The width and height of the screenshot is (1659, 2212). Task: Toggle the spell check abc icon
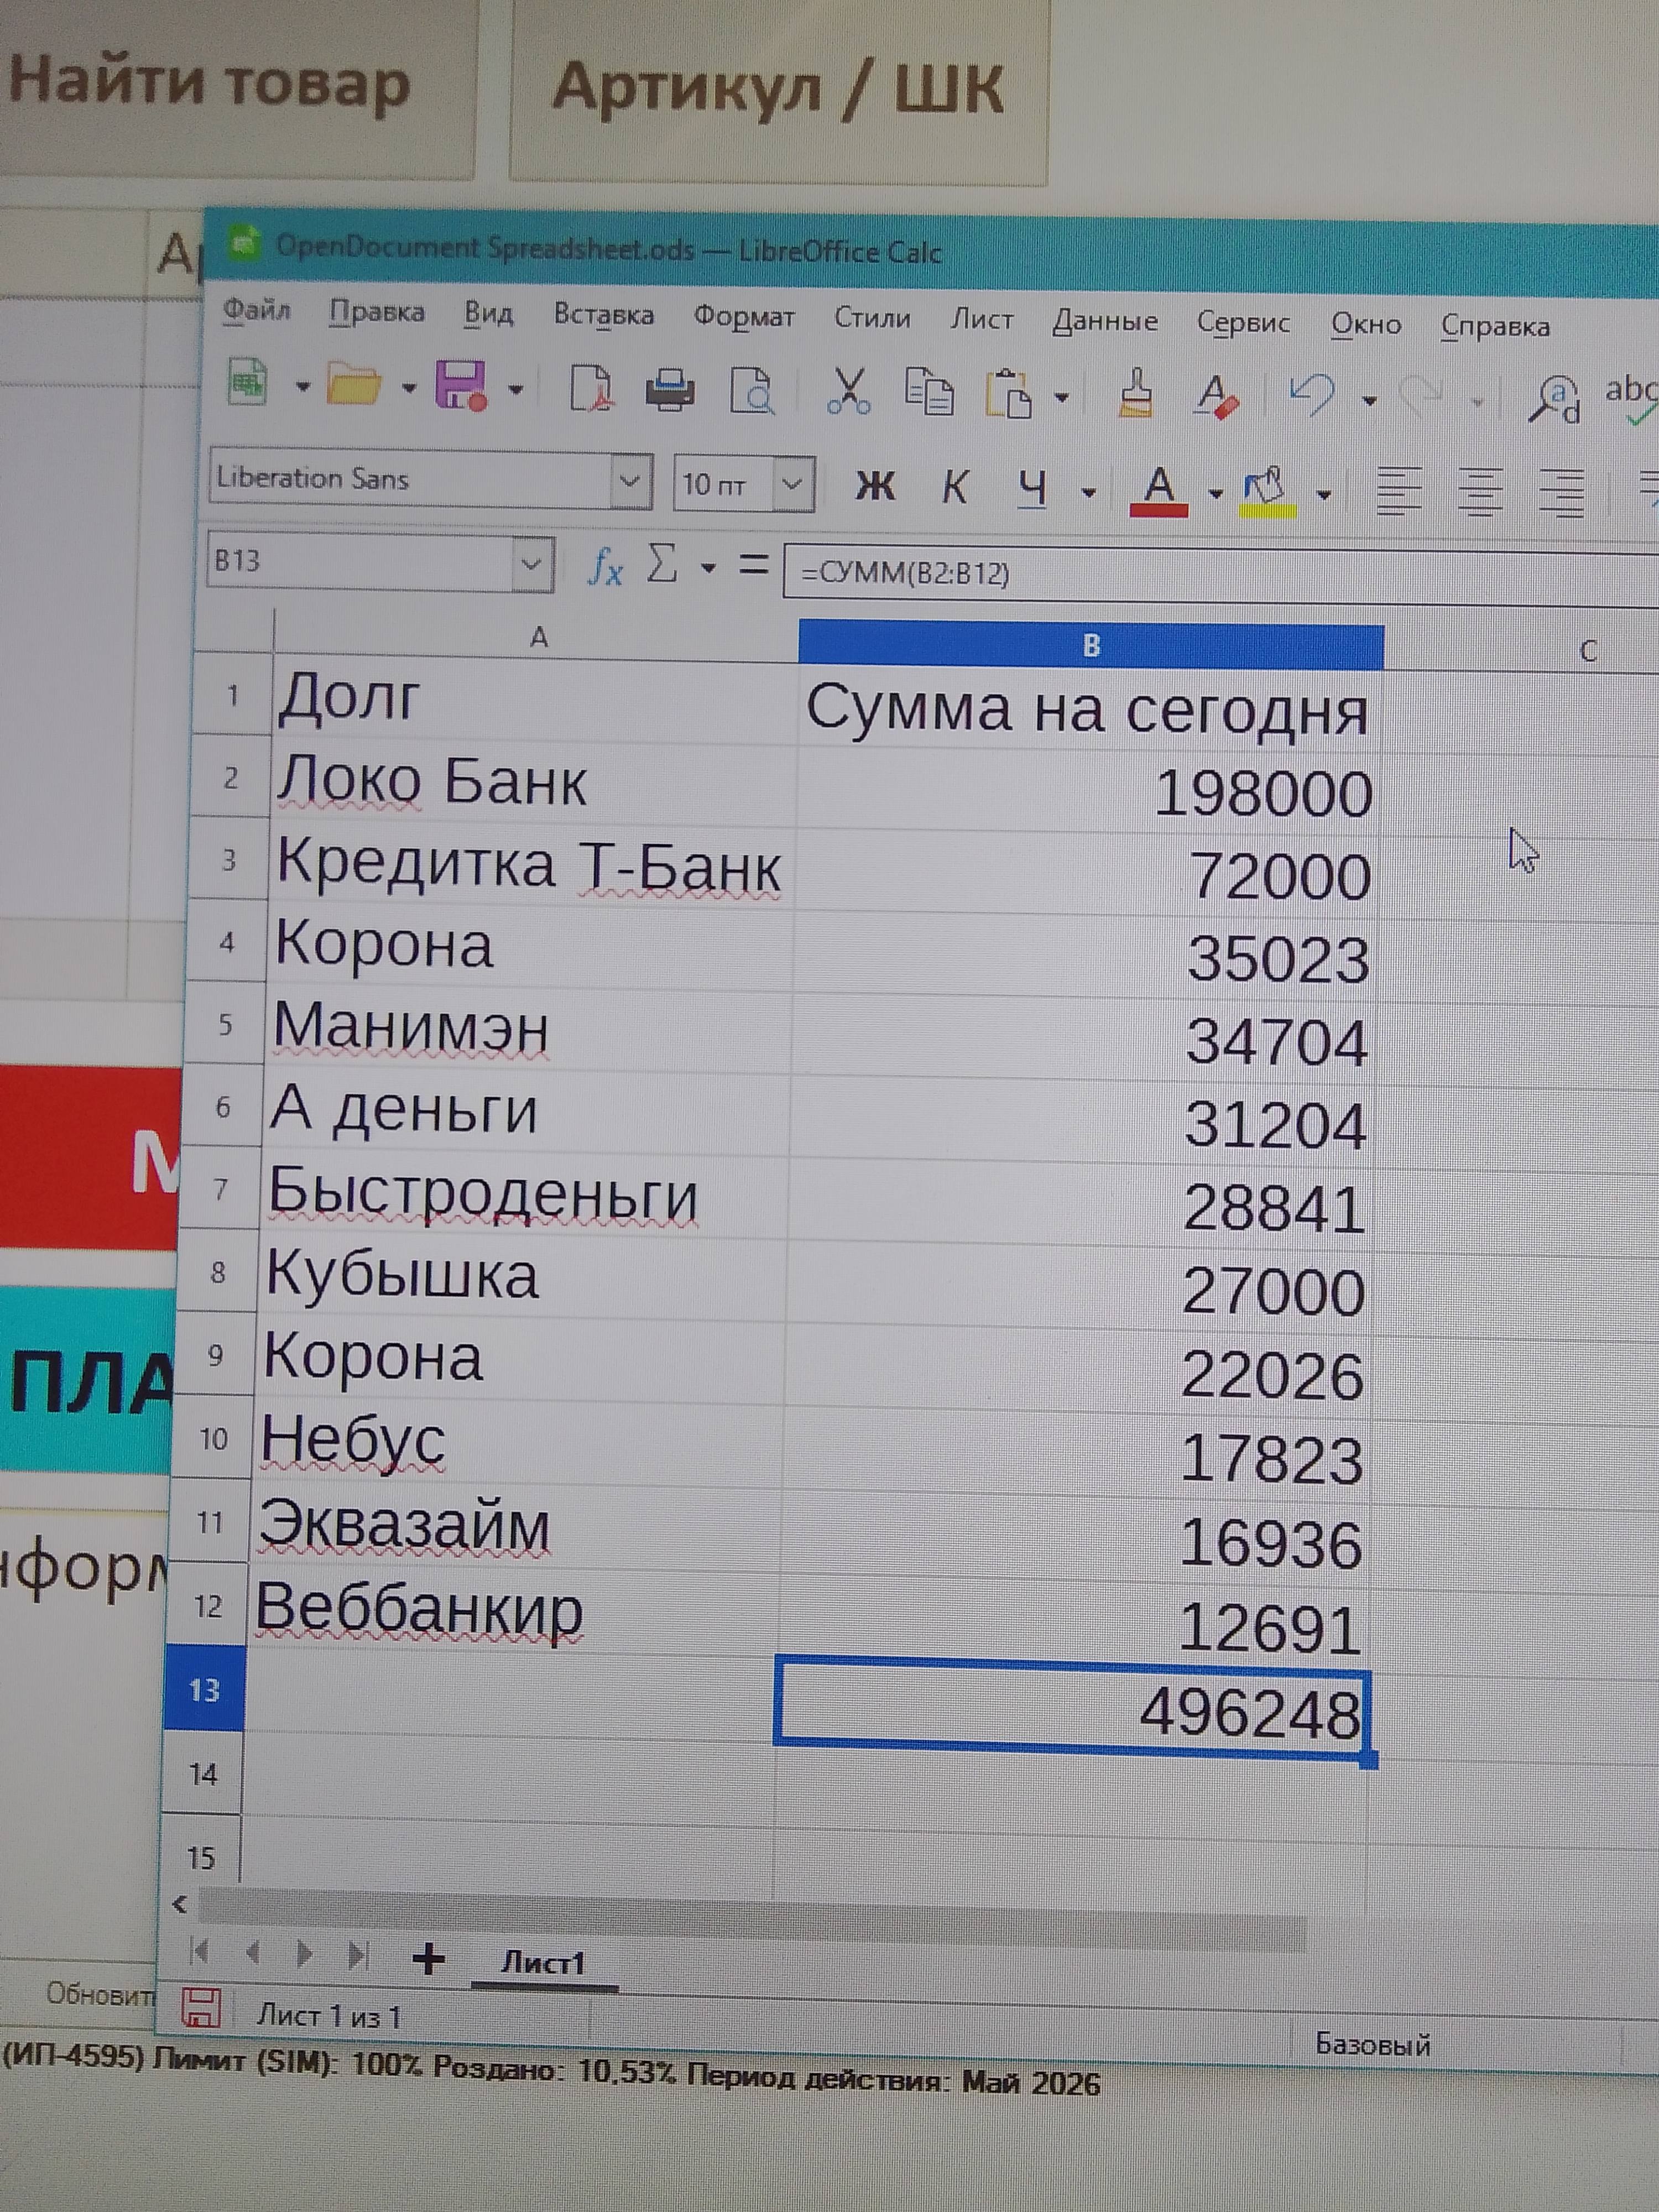pos(1632,399)
